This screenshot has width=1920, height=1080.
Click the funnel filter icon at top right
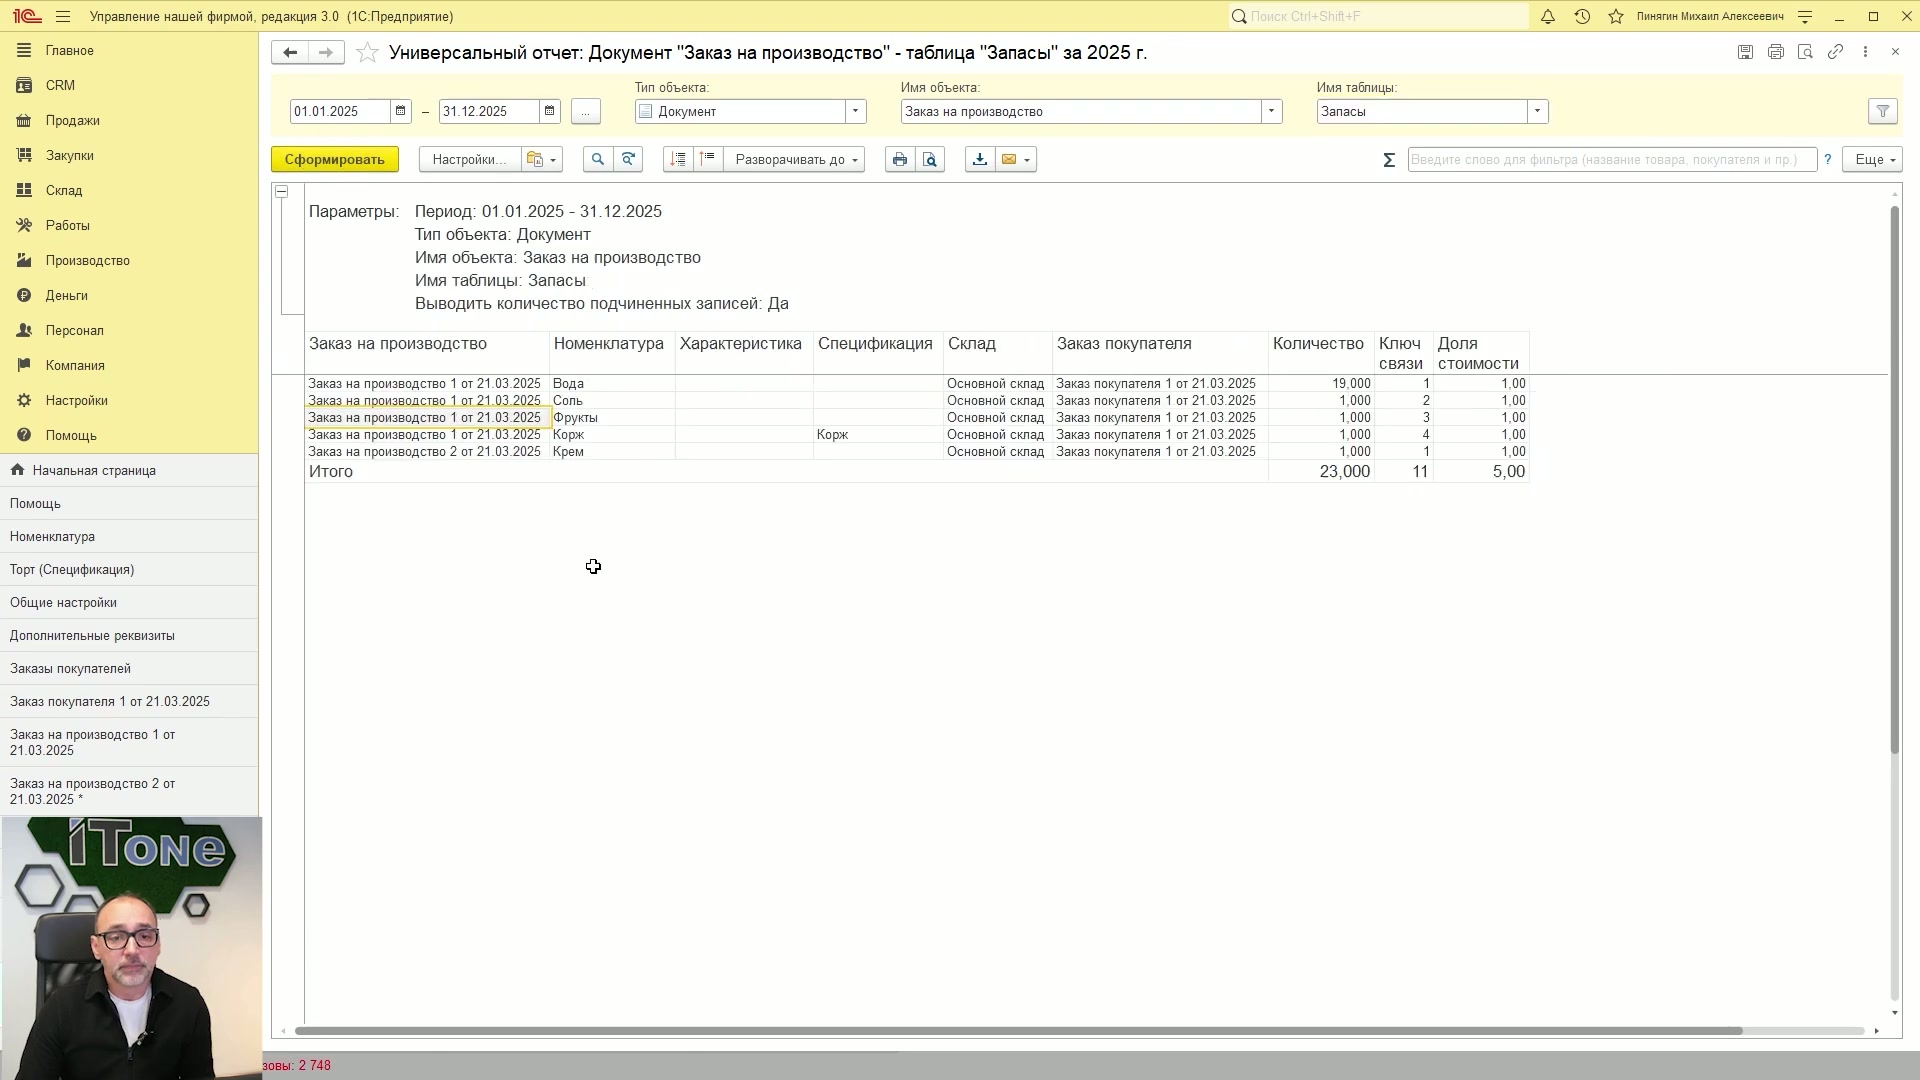tap(1883, 112)
